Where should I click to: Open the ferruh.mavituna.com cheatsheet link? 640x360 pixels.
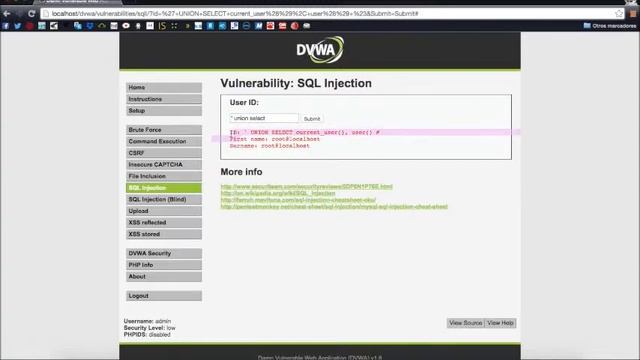(x=298, y=200)
